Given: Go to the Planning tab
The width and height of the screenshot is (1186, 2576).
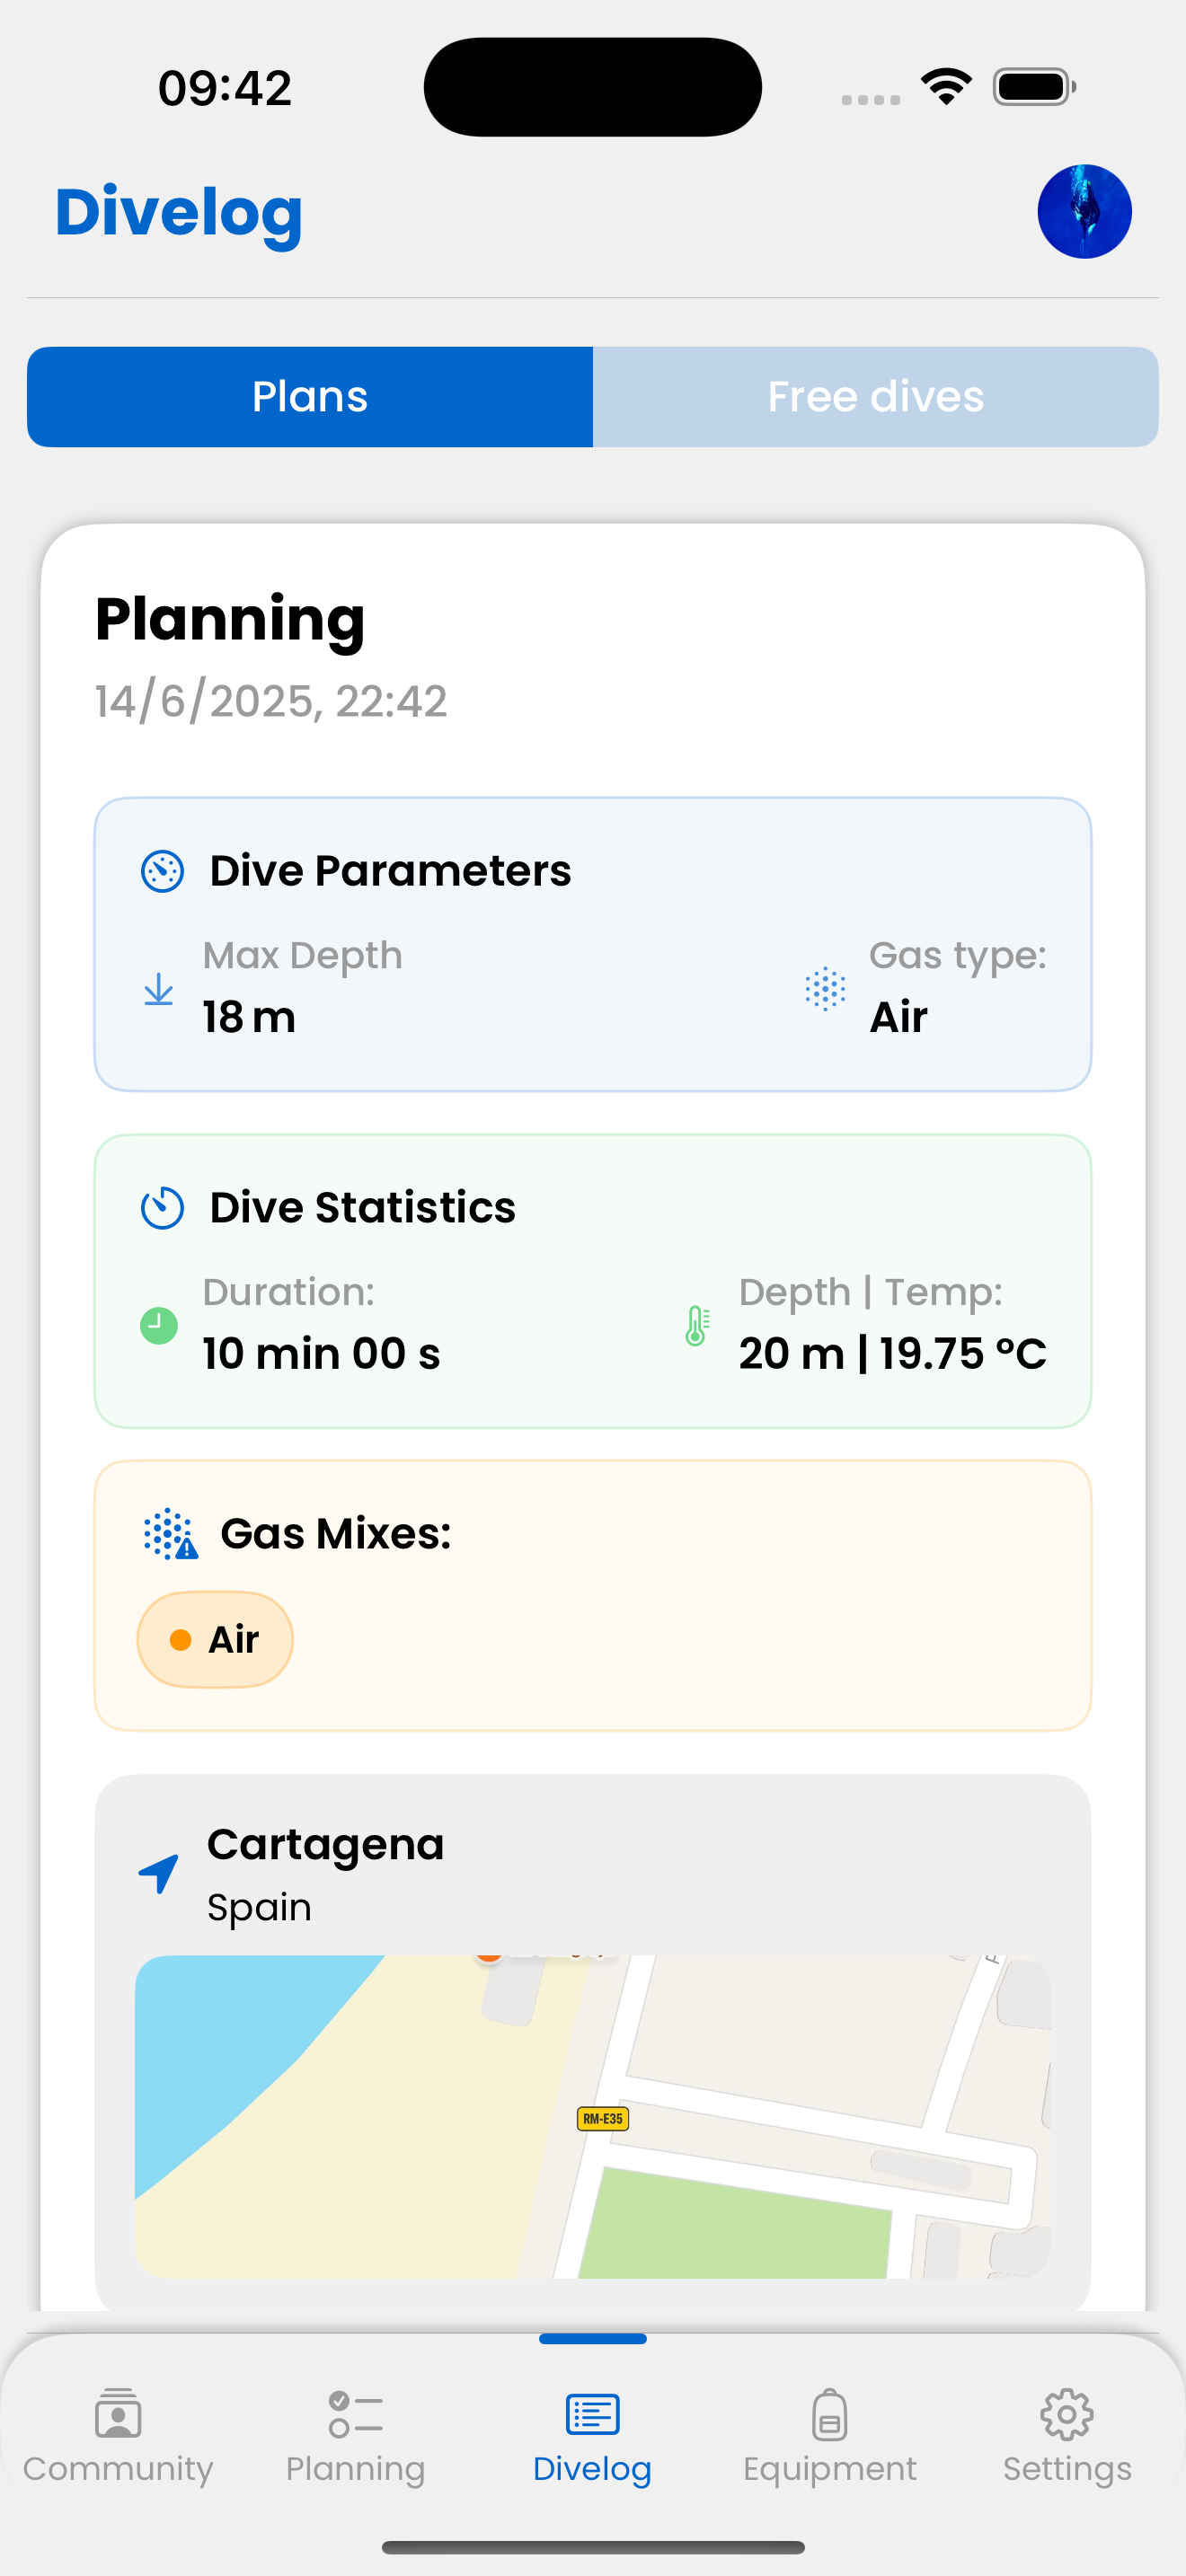Looking at the screenshot, I should 355,2436.
